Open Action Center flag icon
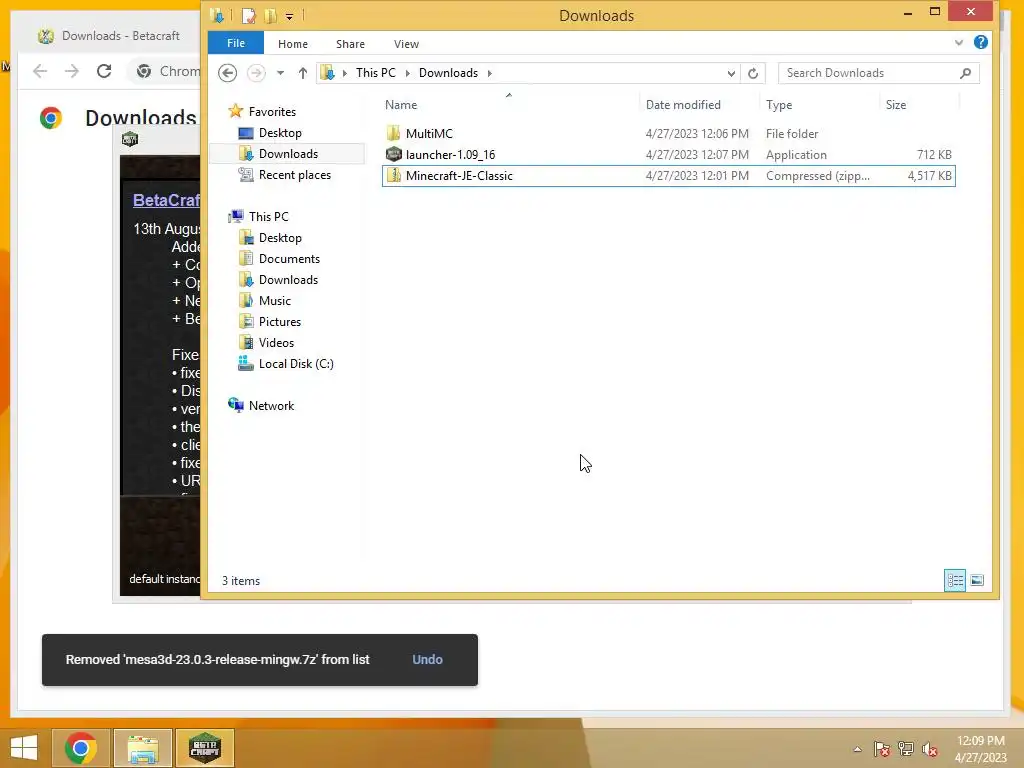The image size is (1024, 768). 881,749
